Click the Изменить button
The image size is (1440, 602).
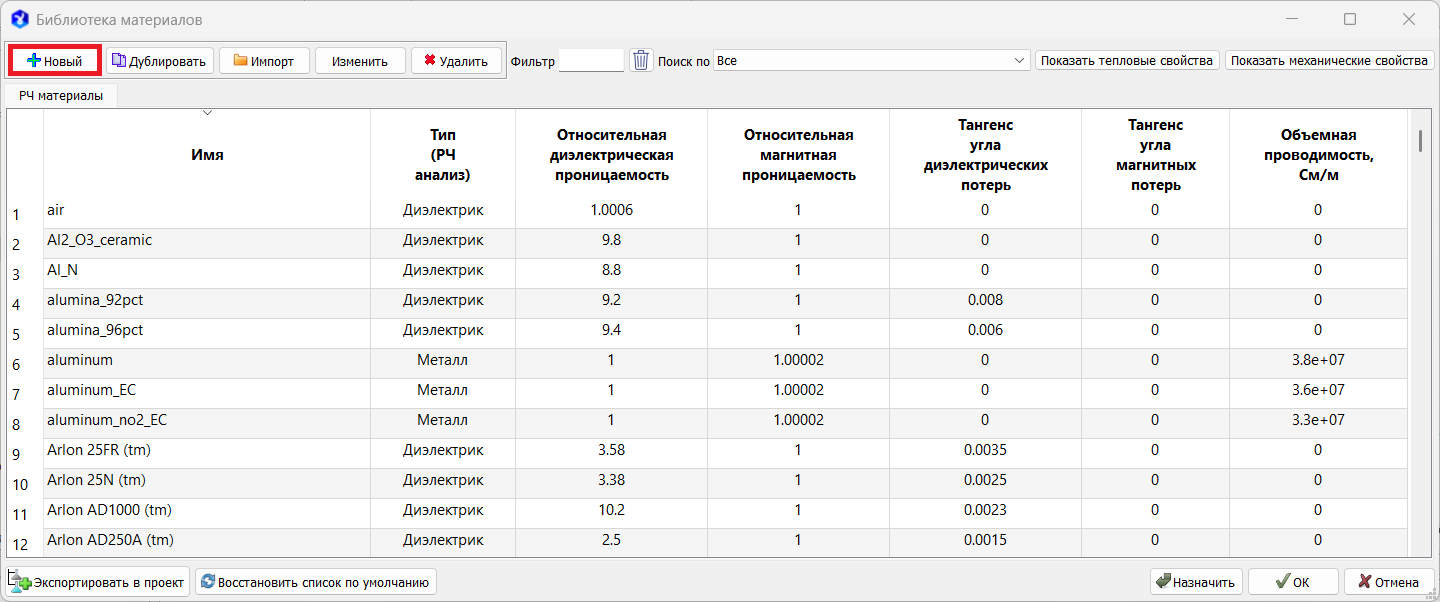coord(360,61)
